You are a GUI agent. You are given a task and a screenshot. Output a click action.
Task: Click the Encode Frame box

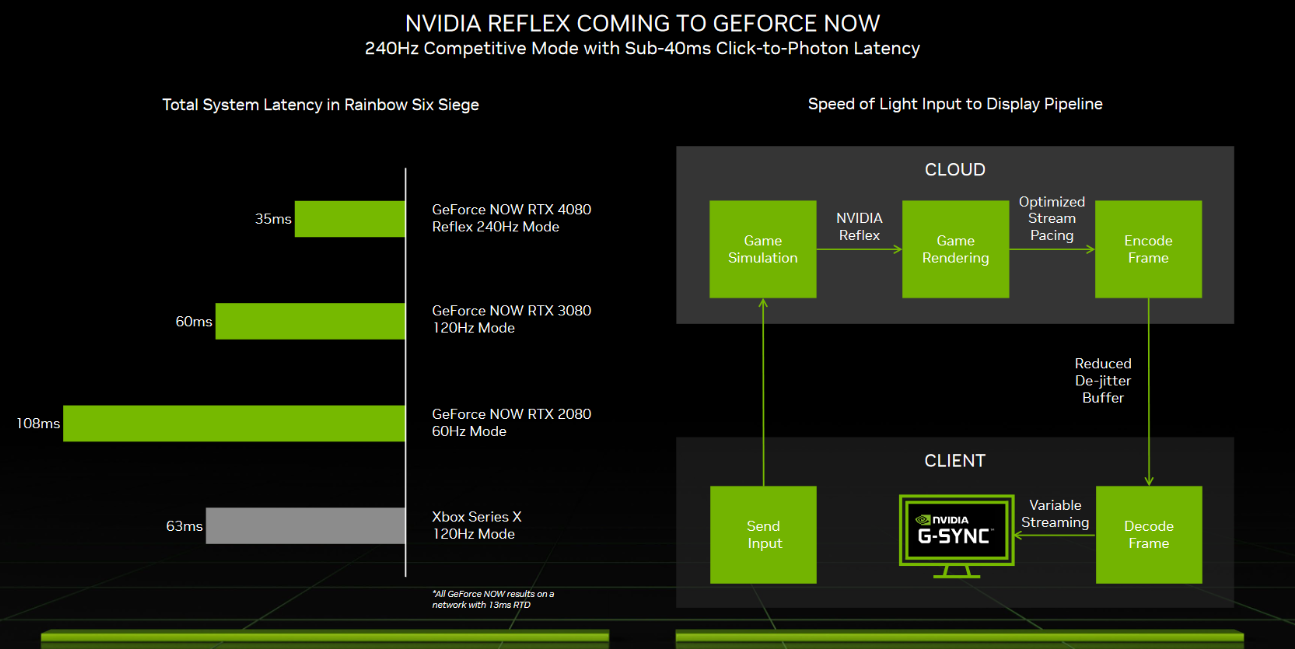tap(1148, 249)
